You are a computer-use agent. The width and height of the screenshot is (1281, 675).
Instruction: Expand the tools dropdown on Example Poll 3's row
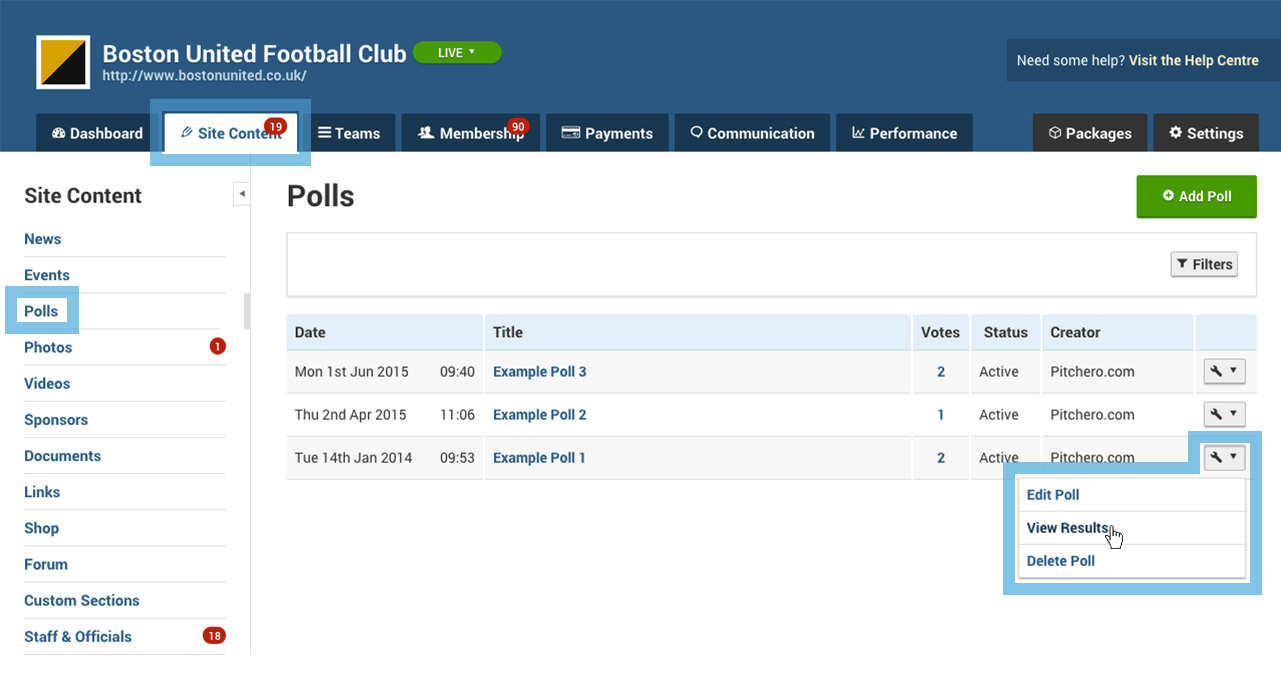[1224, 371]
